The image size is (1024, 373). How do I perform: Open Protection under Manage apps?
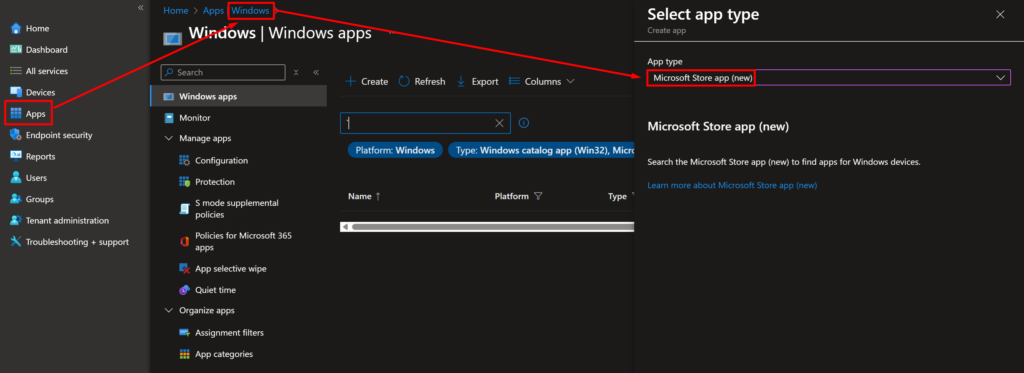pos(215,182)
